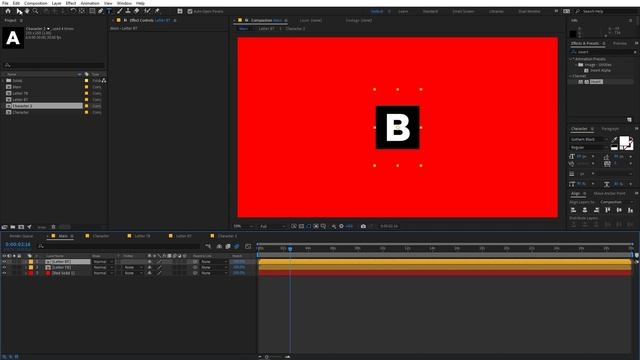640x360 pixels.
Task: Open the font family dropdown in Character panel
Action: [588, 140]
